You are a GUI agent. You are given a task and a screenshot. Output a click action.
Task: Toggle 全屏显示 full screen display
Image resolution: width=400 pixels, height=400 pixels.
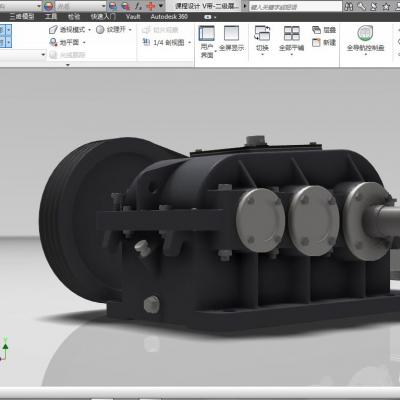pos(231,39)
